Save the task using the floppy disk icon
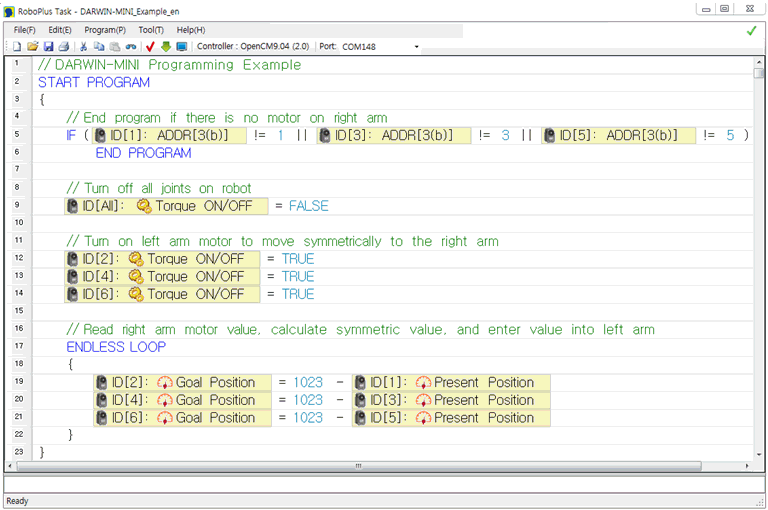This screenshot has height=510, width=768. (48, 47)
